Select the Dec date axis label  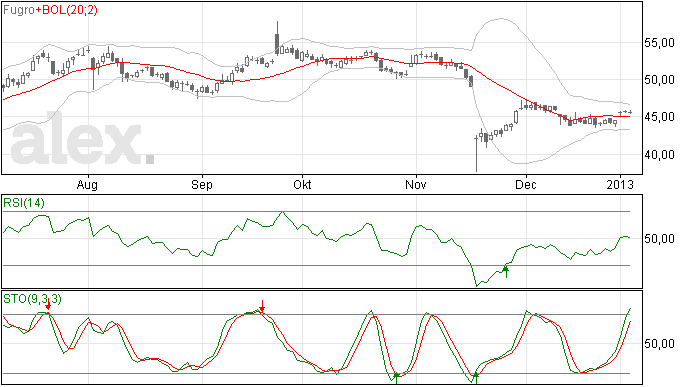[x=526, y=184]
